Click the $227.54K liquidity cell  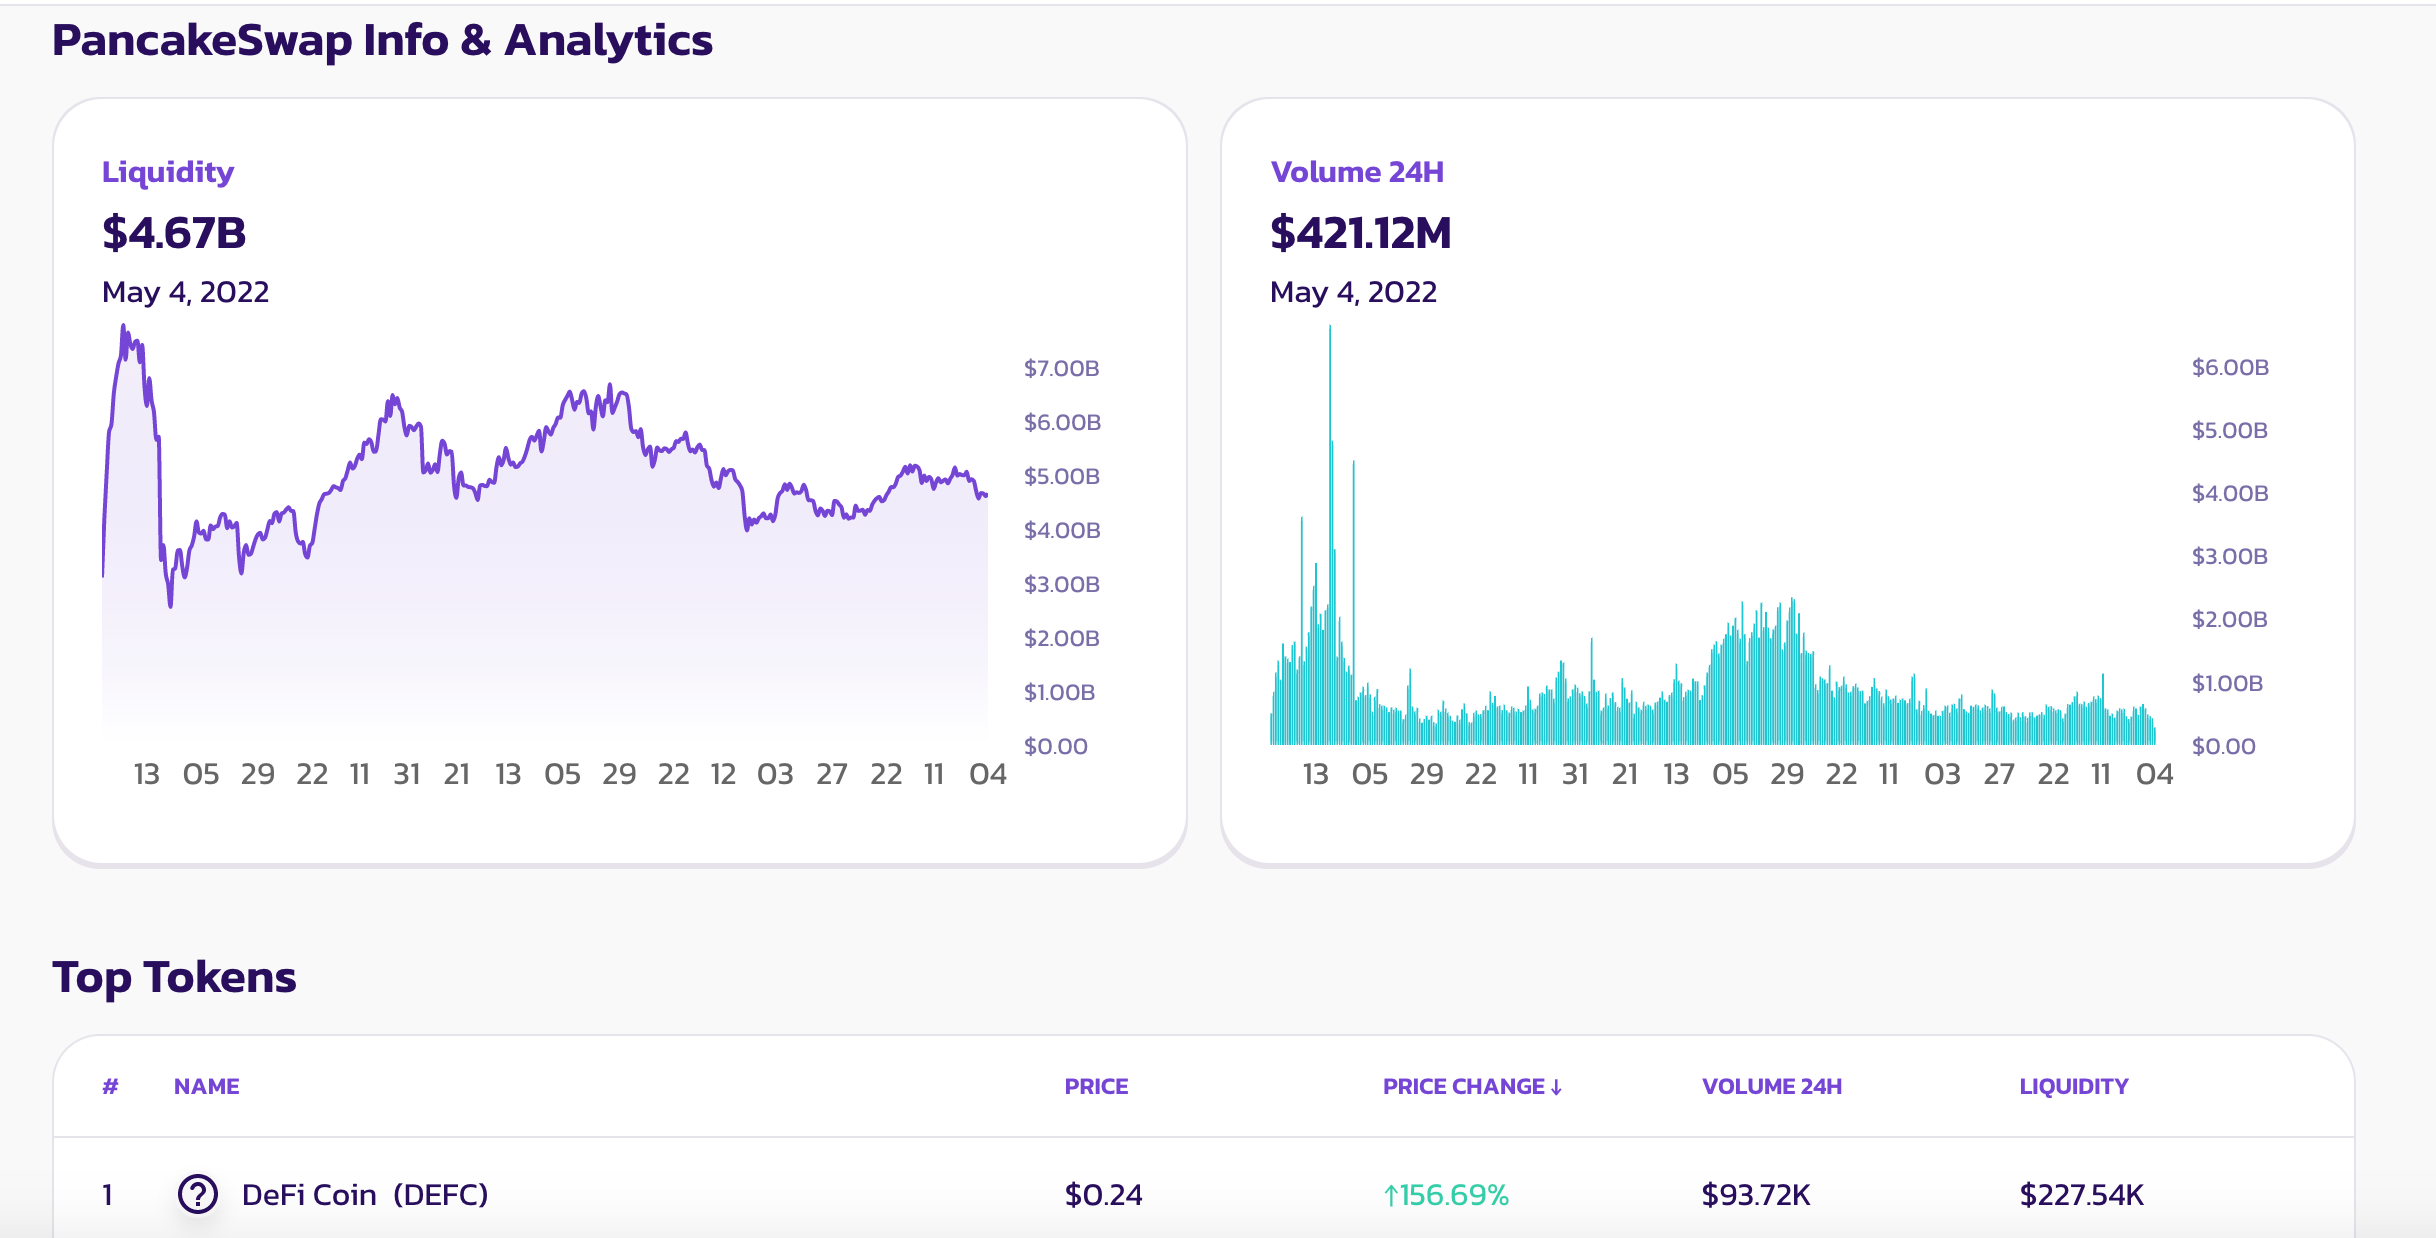pos(2082,1195)
